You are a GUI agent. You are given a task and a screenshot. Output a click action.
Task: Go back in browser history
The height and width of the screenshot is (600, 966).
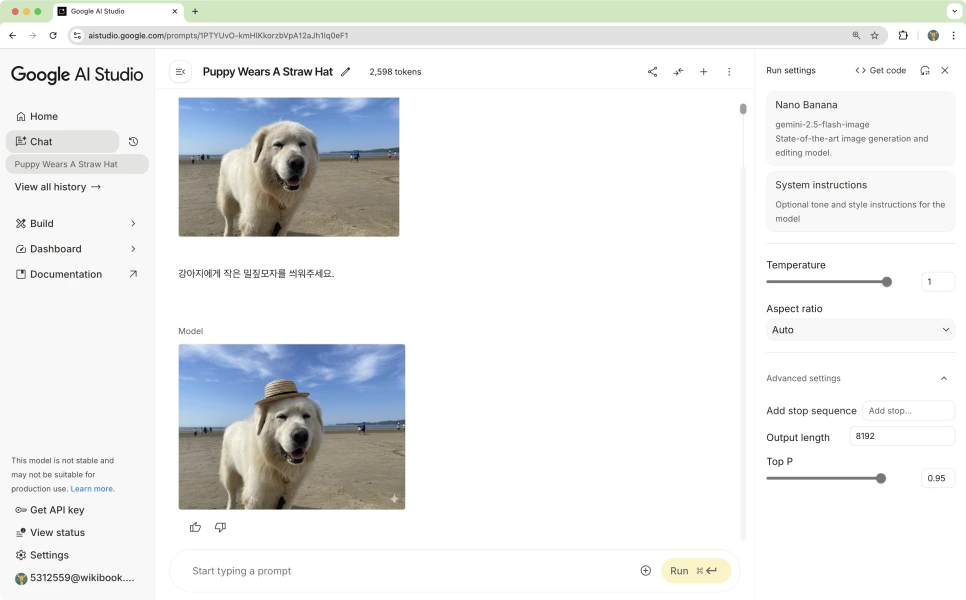[12, 36]
